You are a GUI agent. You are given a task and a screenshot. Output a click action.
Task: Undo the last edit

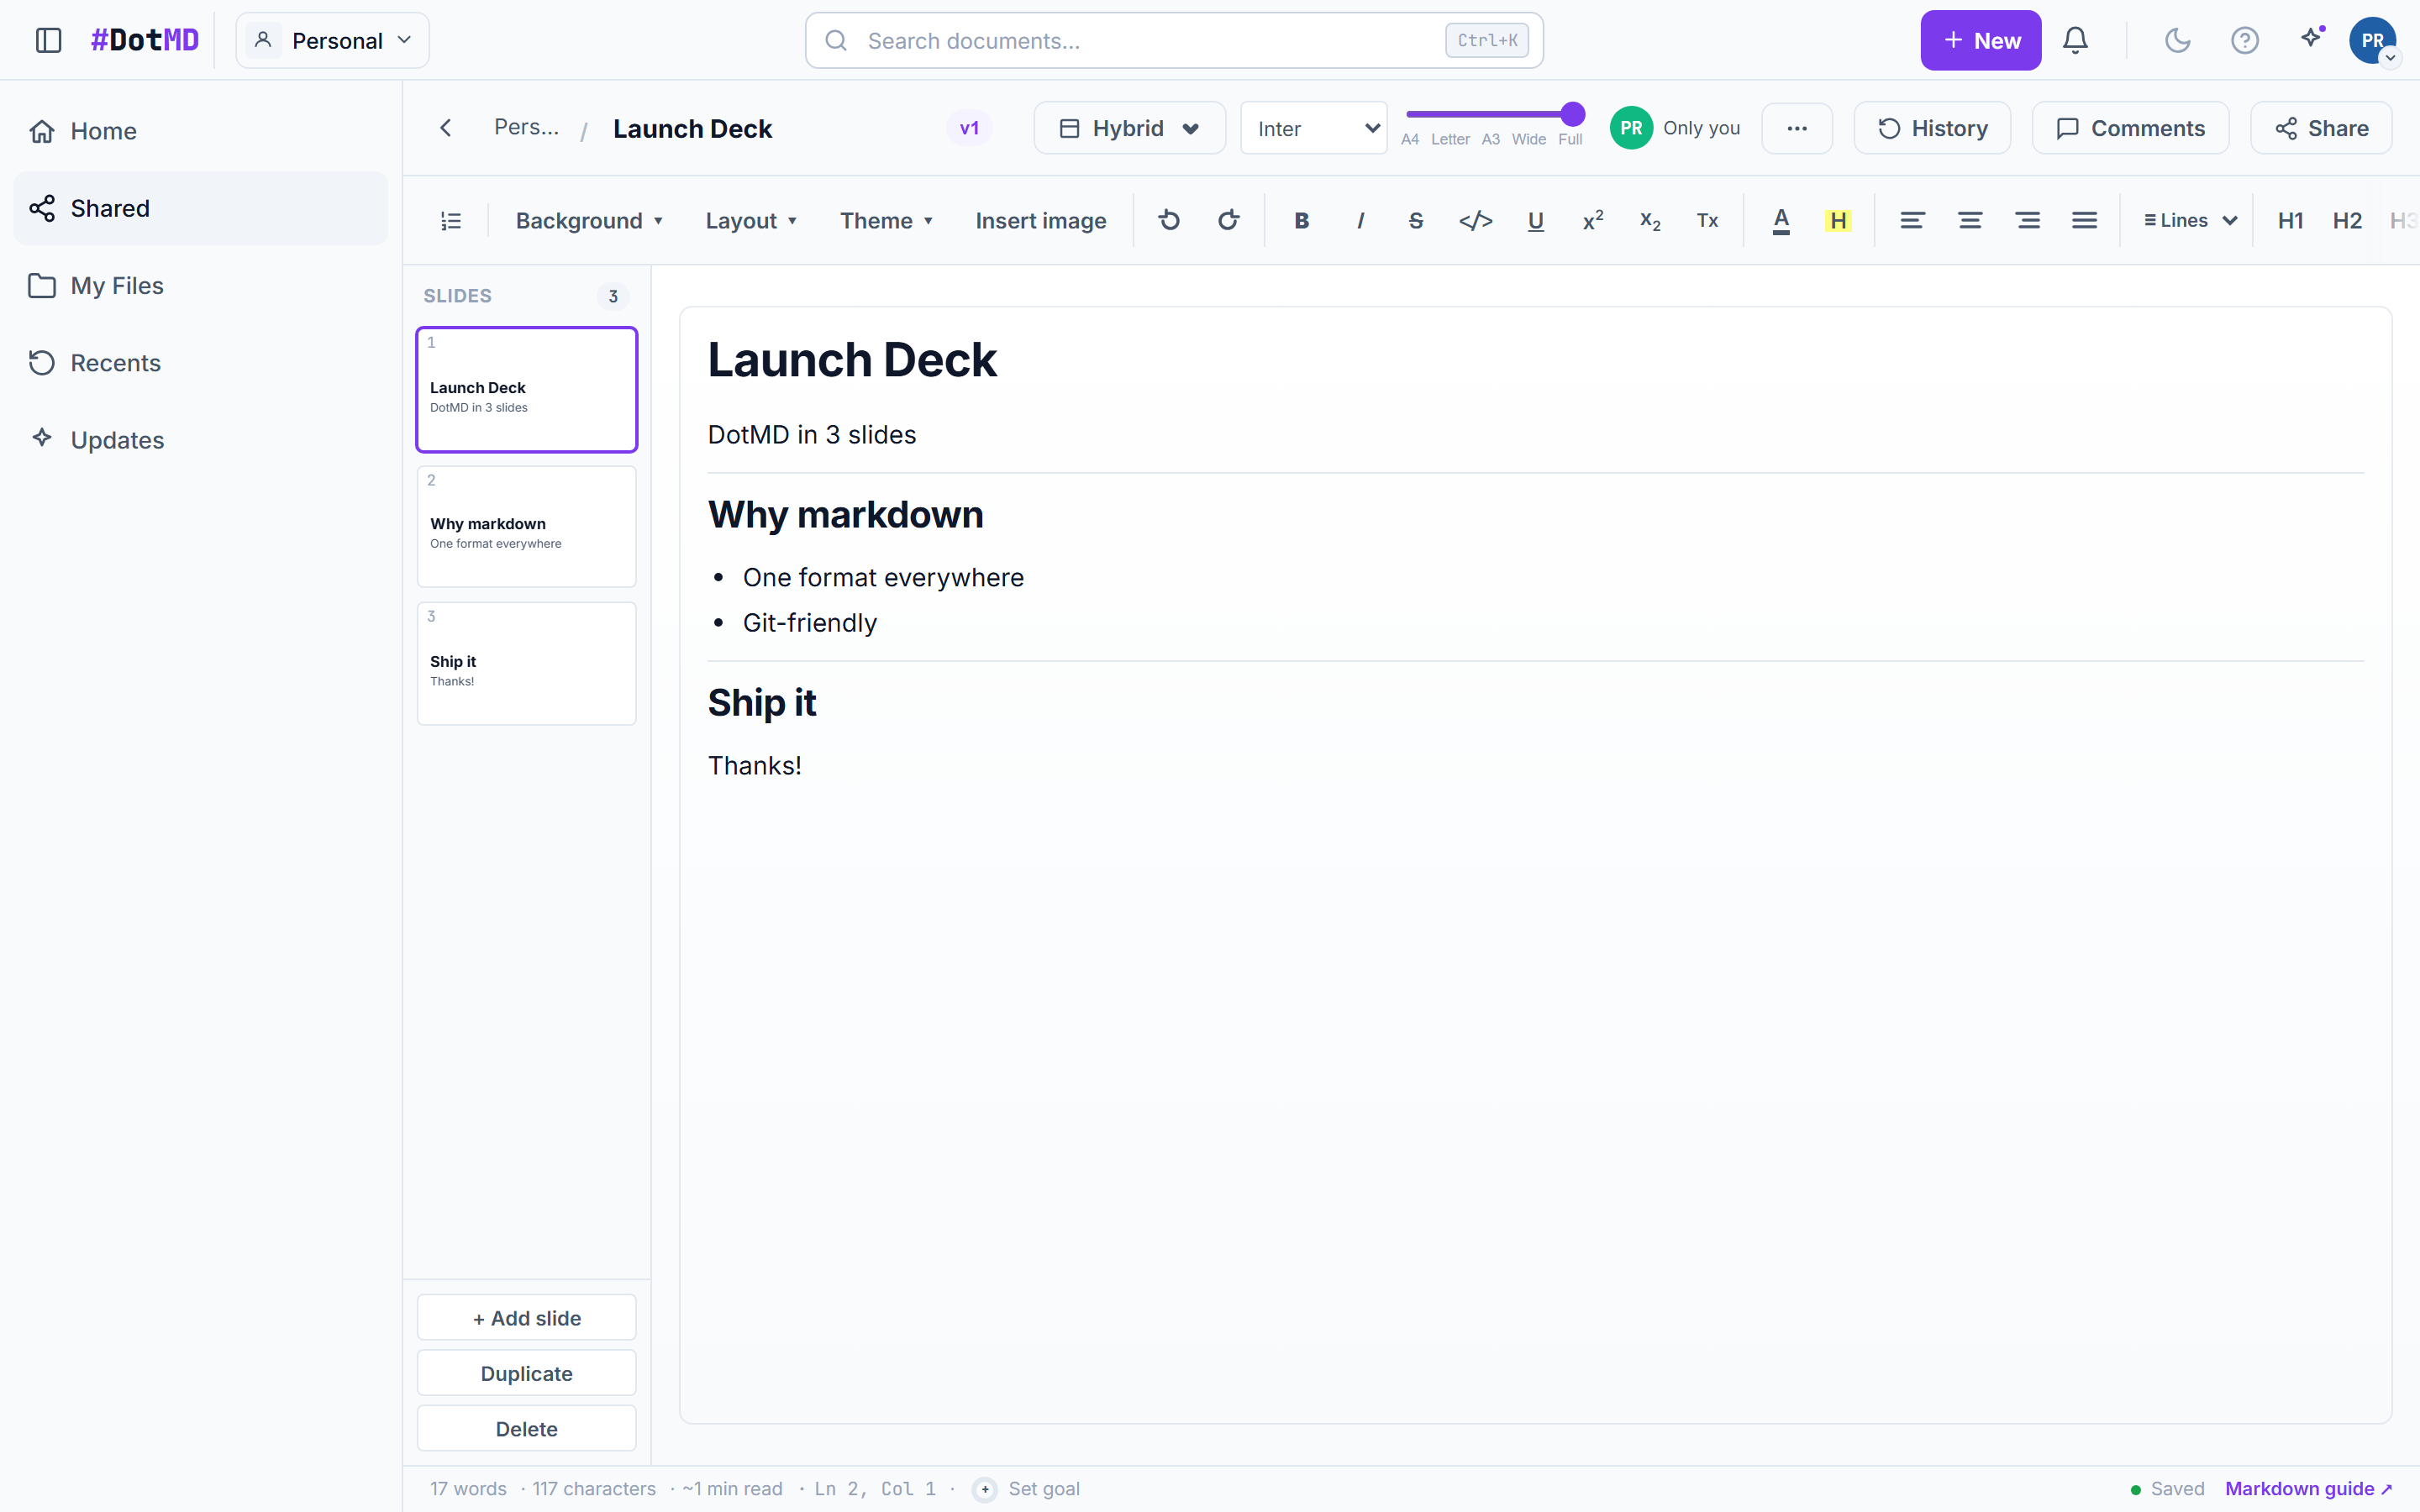pos(1169,220)
